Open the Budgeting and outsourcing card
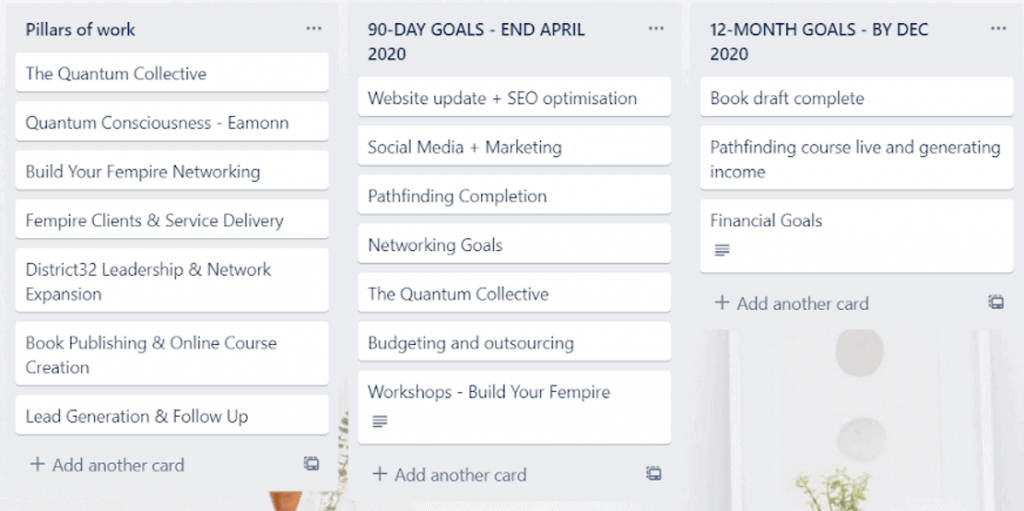The width and height of the screenshot is (1024, 511). click(514, 342)
